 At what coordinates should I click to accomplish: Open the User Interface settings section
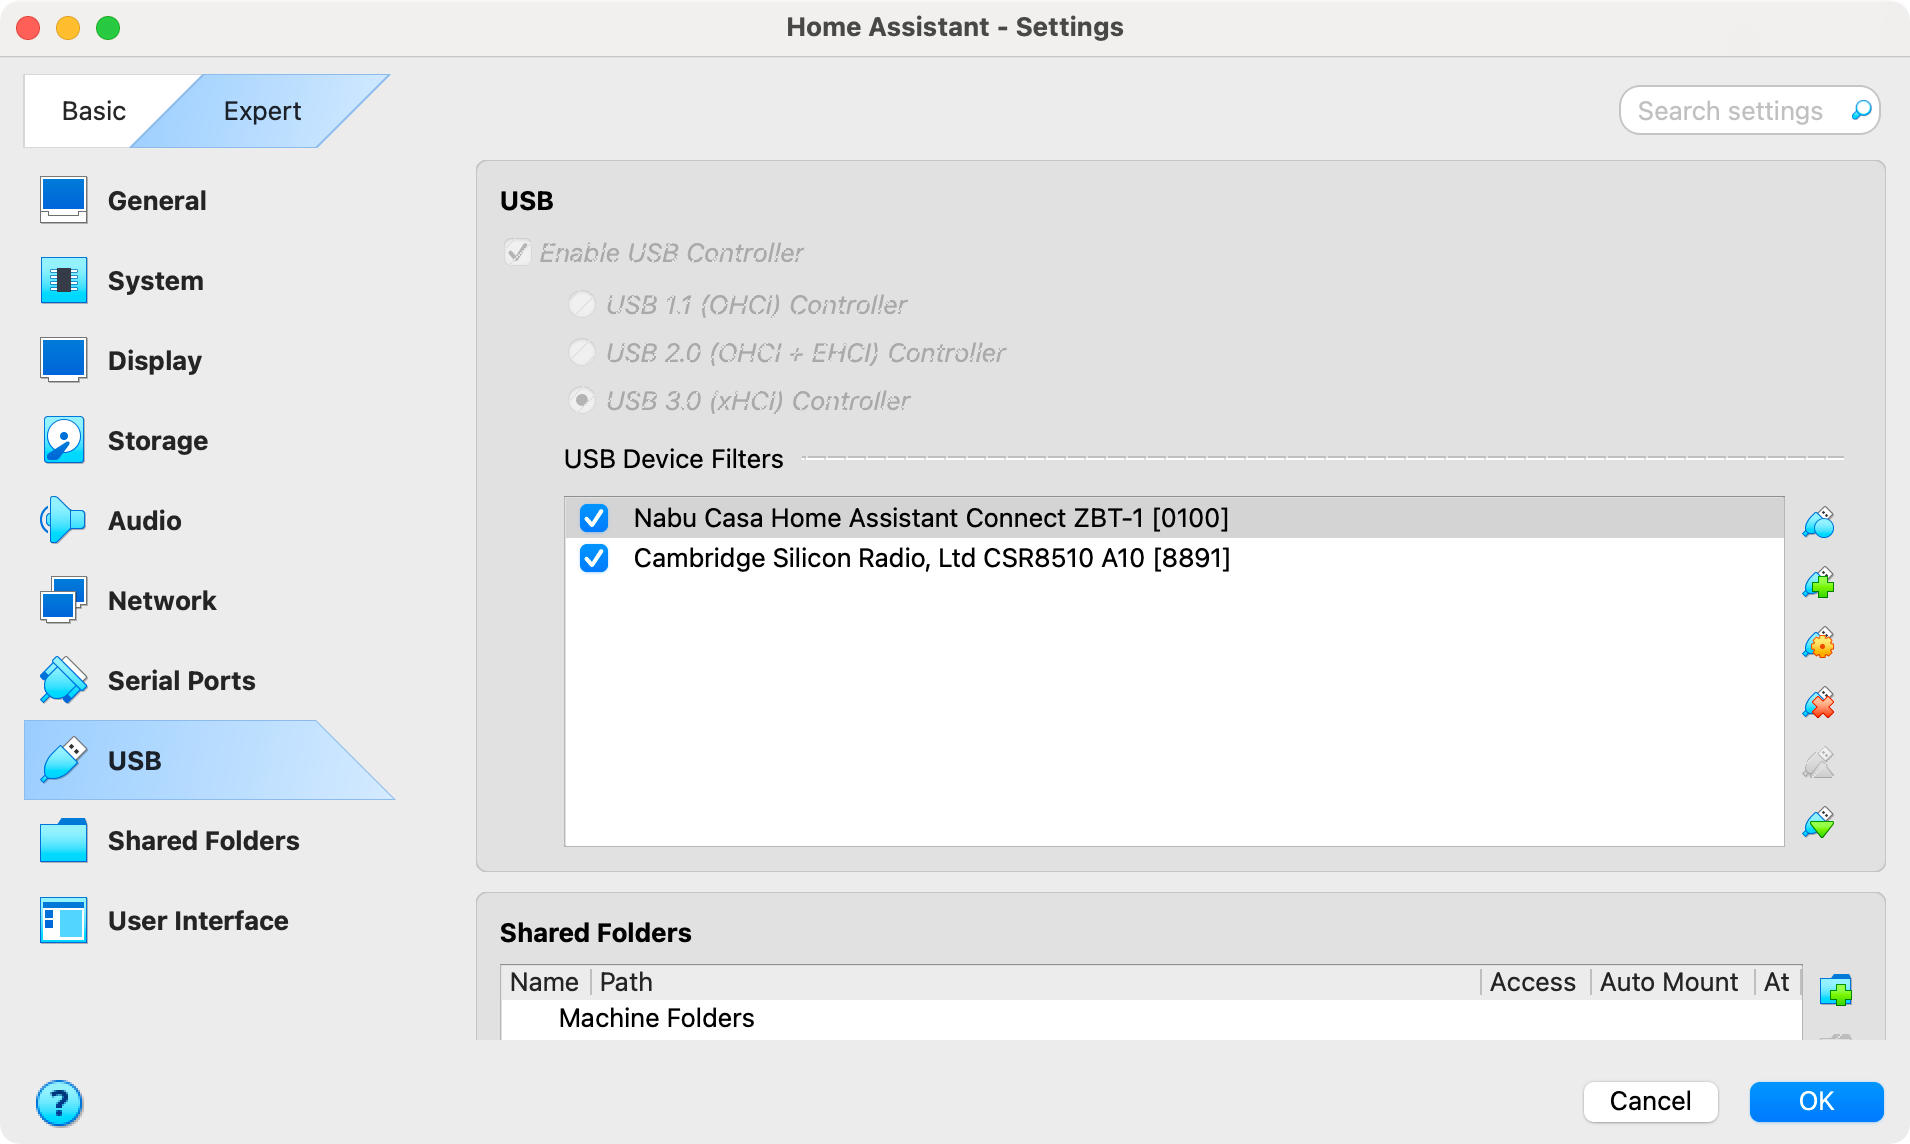tap(197, 921)
